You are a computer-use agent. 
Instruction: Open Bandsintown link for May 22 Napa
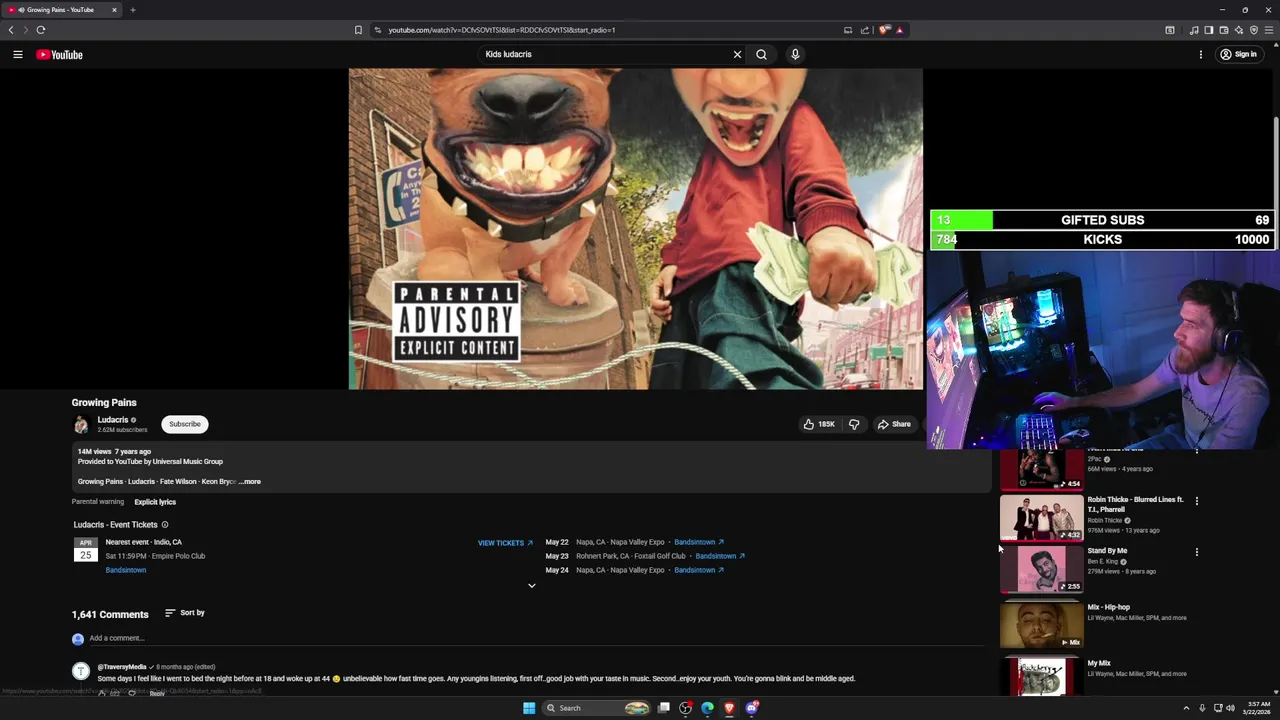tap(699, 542)
